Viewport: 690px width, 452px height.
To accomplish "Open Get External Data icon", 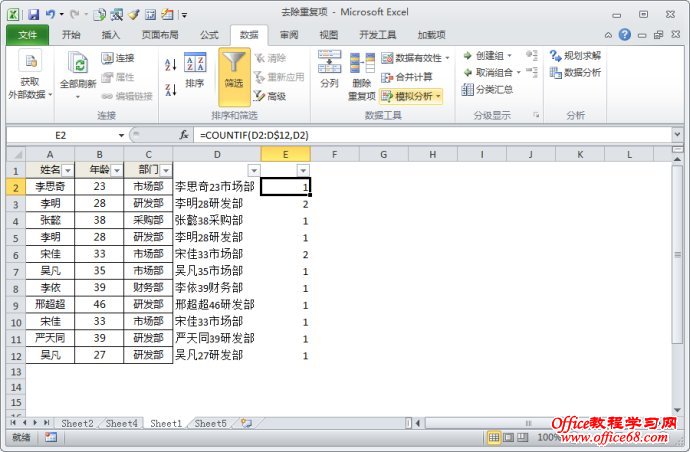I will point(30,60).
